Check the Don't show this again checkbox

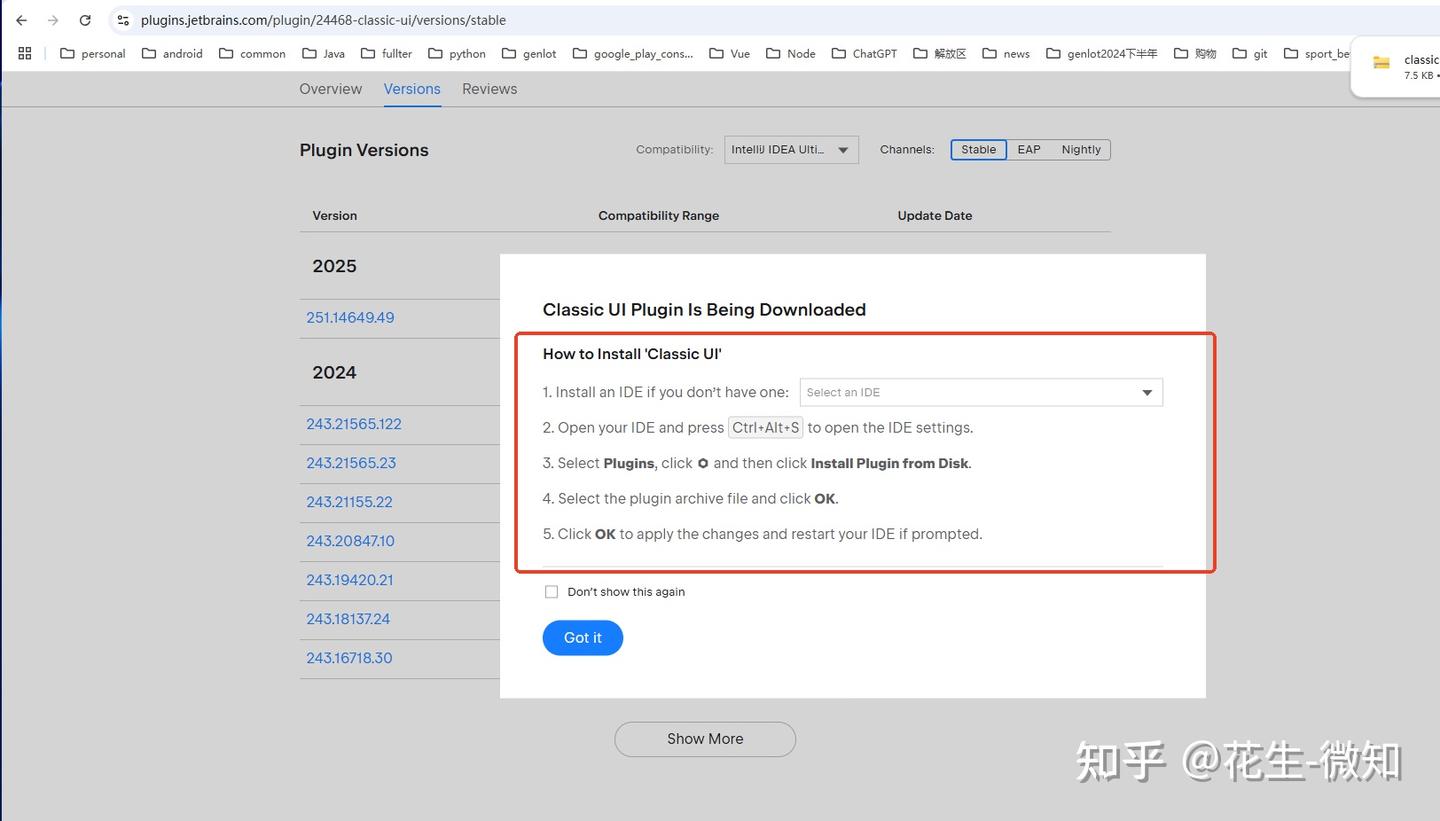coord(551,591)
